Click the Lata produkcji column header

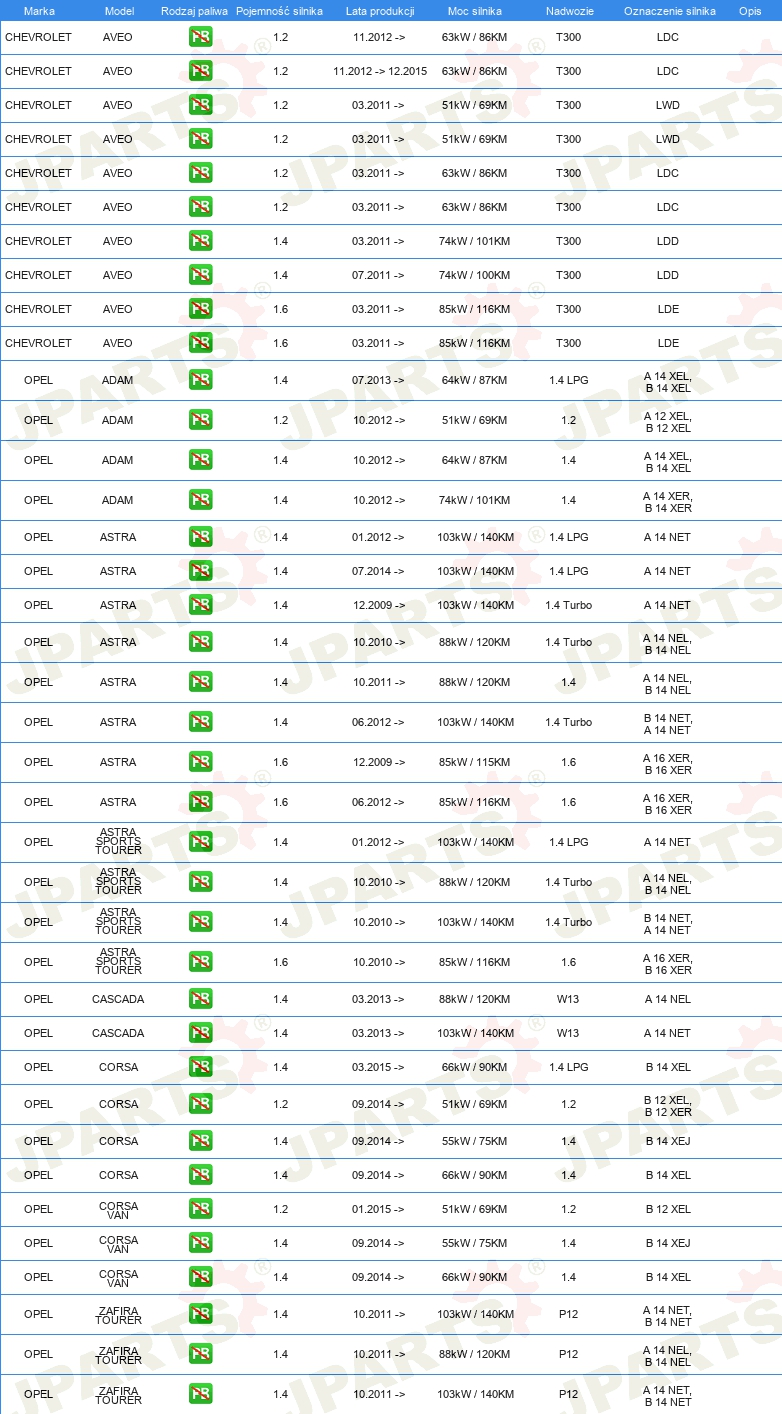point(379,11)
